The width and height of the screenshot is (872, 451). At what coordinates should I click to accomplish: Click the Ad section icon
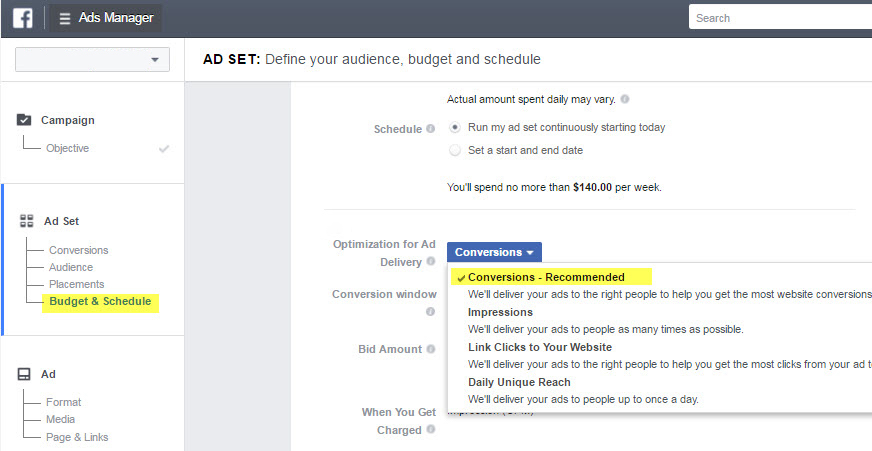click(25, 374)
